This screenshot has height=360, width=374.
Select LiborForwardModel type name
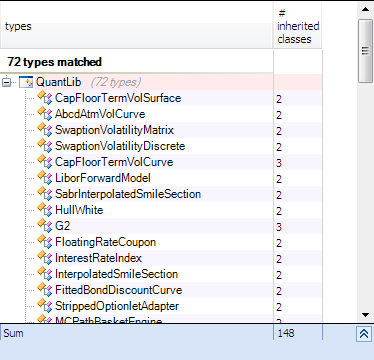click(x=103, y=178)
